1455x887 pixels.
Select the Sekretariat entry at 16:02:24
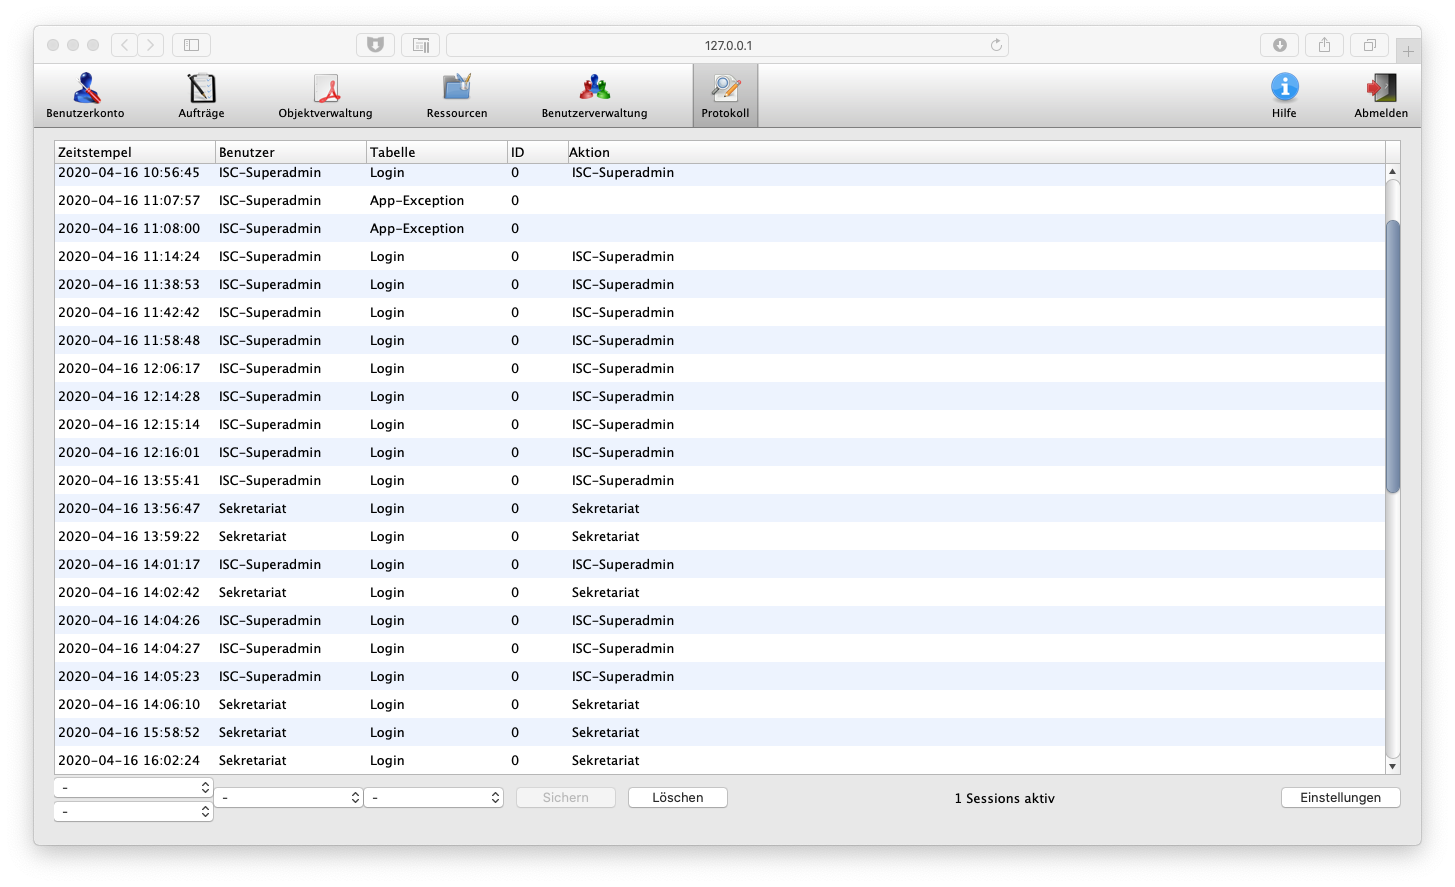tap(720, 760)
